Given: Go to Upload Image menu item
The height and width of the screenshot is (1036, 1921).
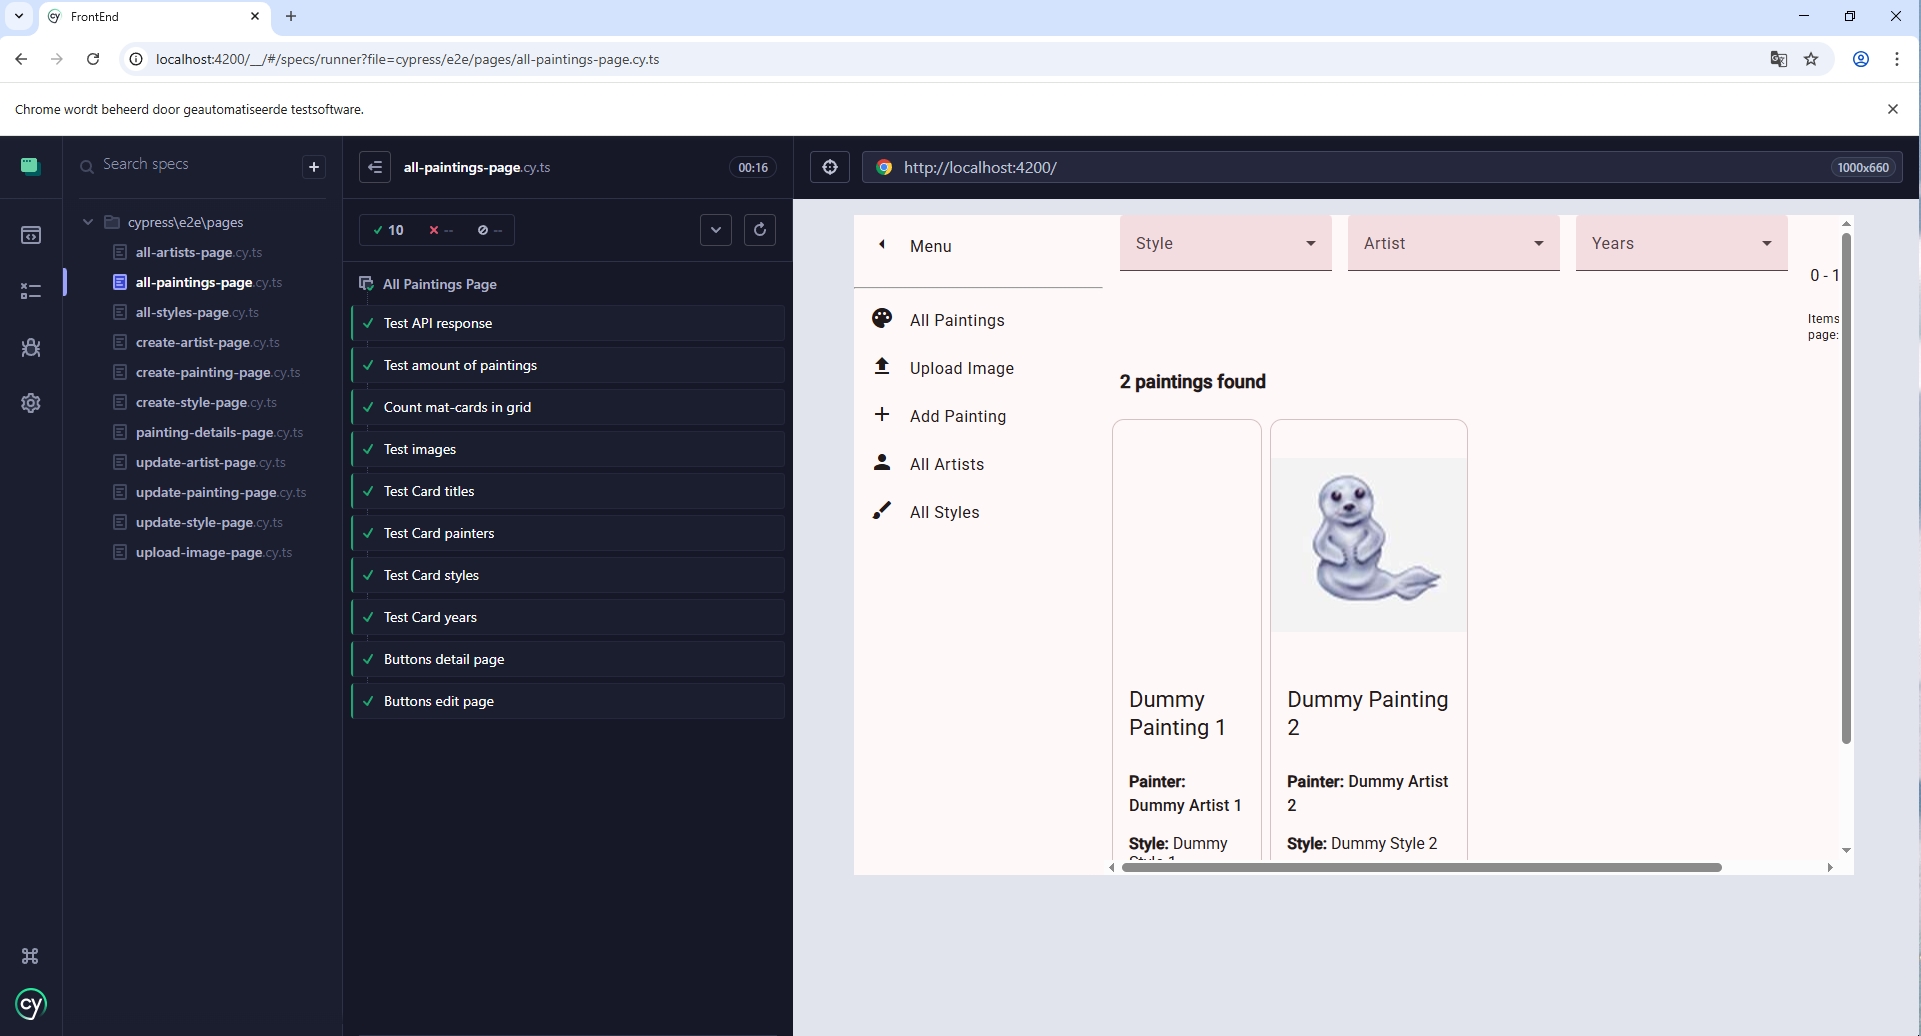Looking at the screenshot, I should [961, 368].
